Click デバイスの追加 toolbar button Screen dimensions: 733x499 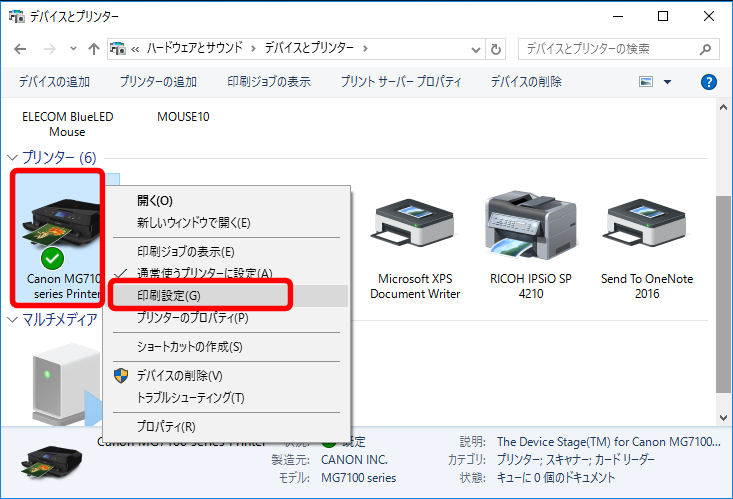(54, 82)
